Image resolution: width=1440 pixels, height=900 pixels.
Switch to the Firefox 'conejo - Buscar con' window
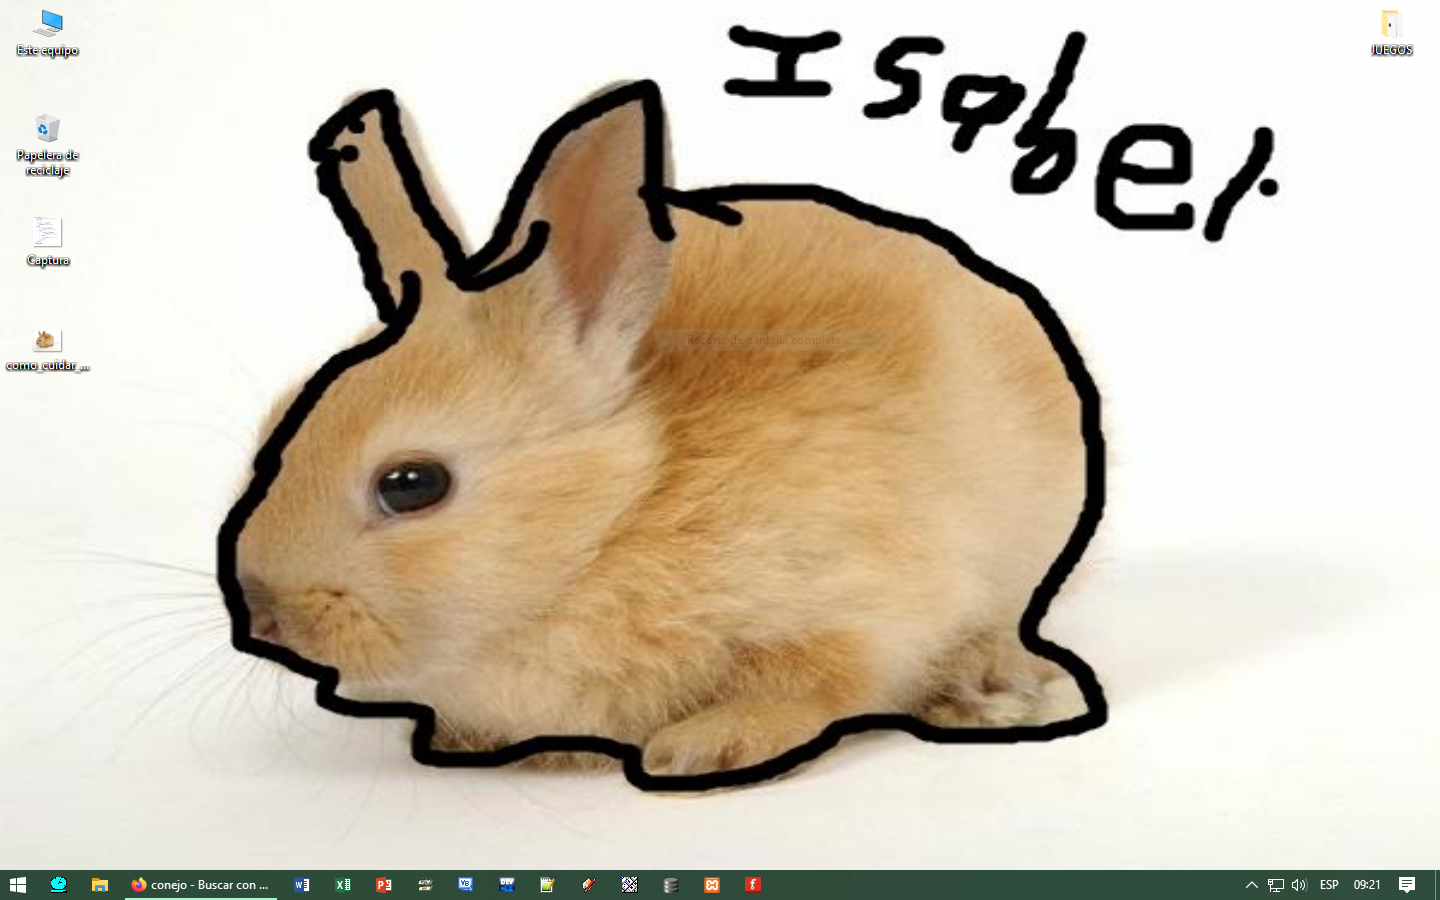[x=201, y=885]
